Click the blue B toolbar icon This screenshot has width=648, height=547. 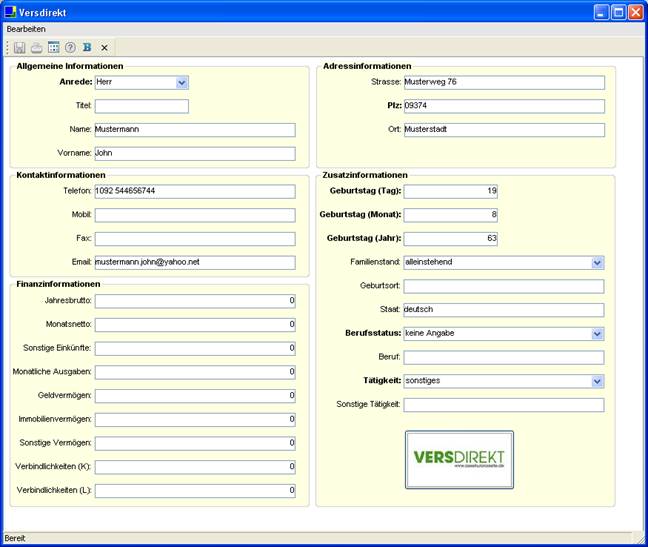click(x=87, y=47)
